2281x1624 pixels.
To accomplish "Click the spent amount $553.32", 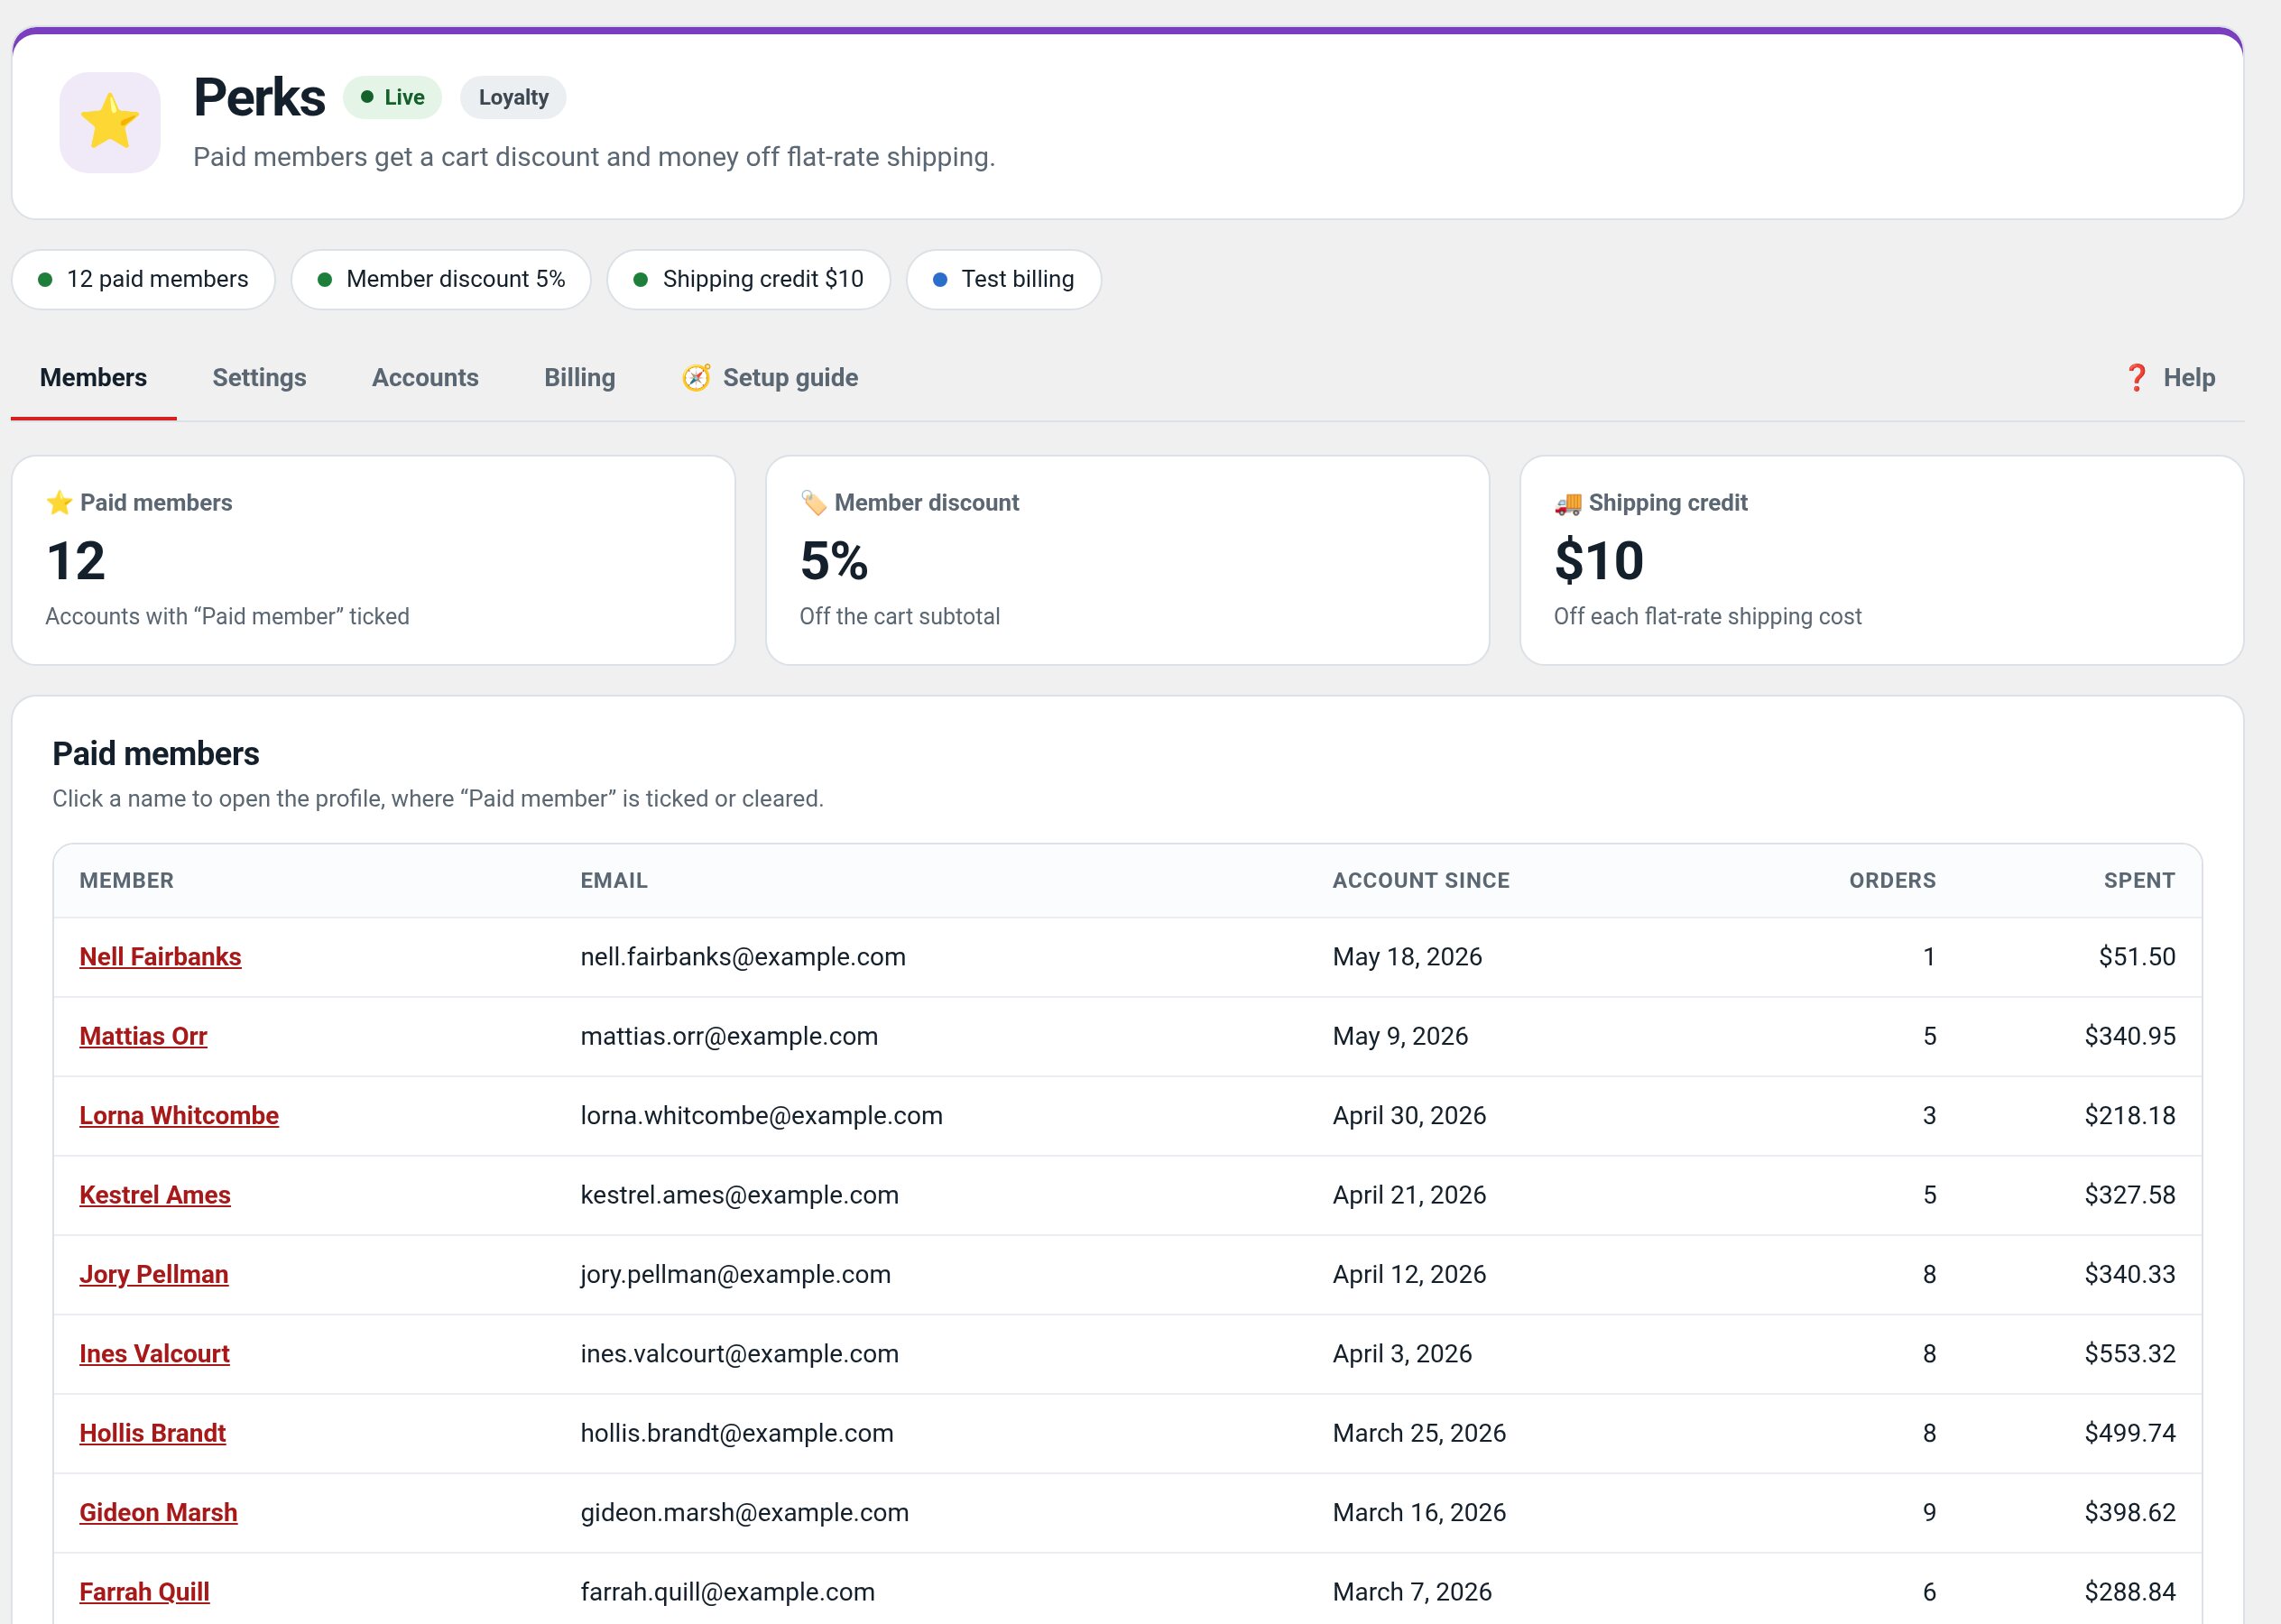I will 2130,1354.
